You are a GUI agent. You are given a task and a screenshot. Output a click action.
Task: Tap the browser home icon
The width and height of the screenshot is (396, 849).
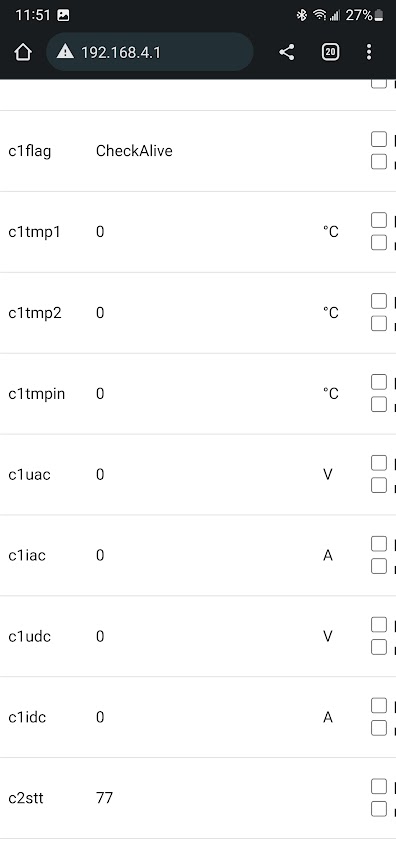pyautogui.click(x=23, y=53)
